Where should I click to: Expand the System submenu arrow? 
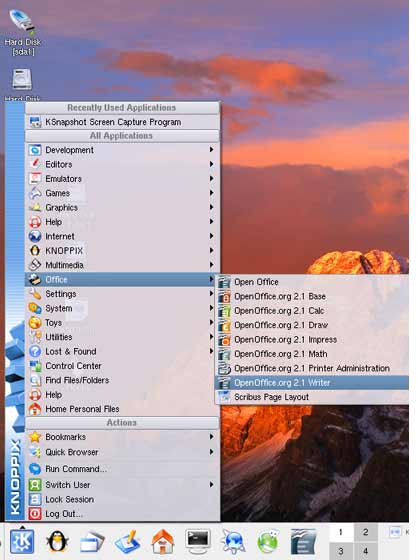(x=211, y=308)
